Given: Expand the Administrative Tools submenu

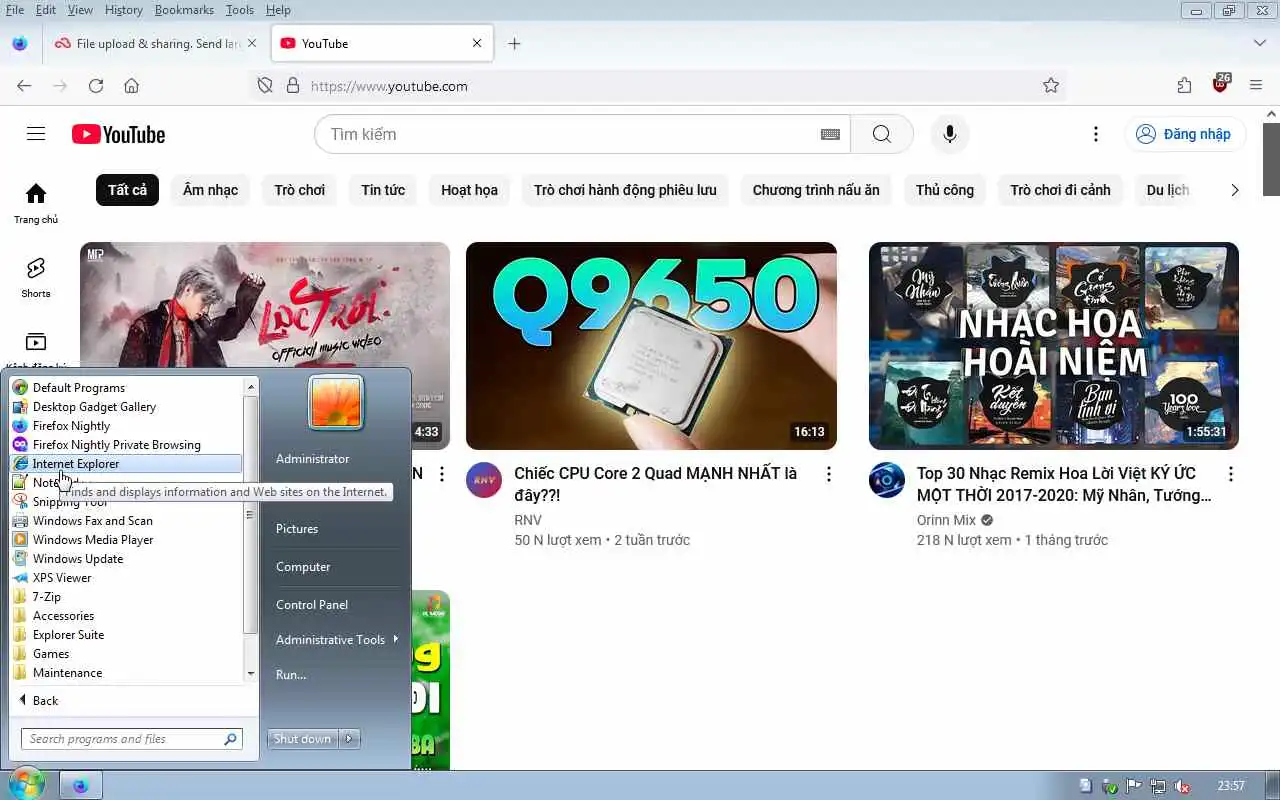Looking at the screenshot, I should [336, 640].
